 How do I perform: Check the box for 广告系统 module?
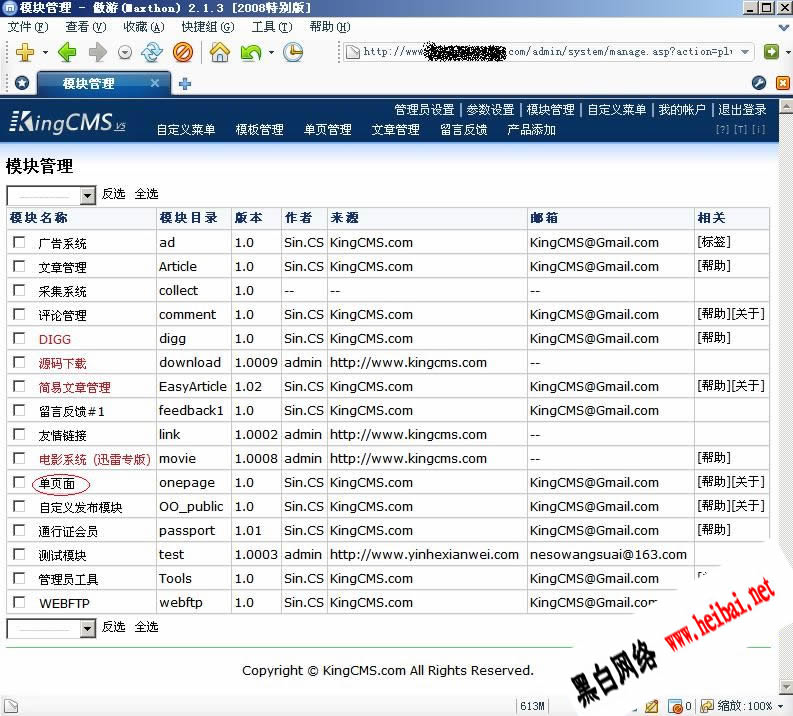pos(19,243)
